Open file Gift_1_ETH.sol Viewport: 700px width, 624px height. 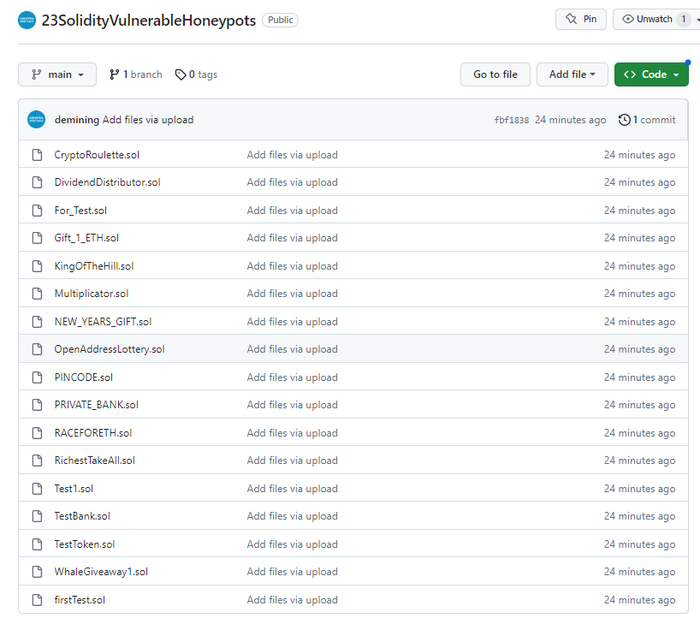(87, 238)
